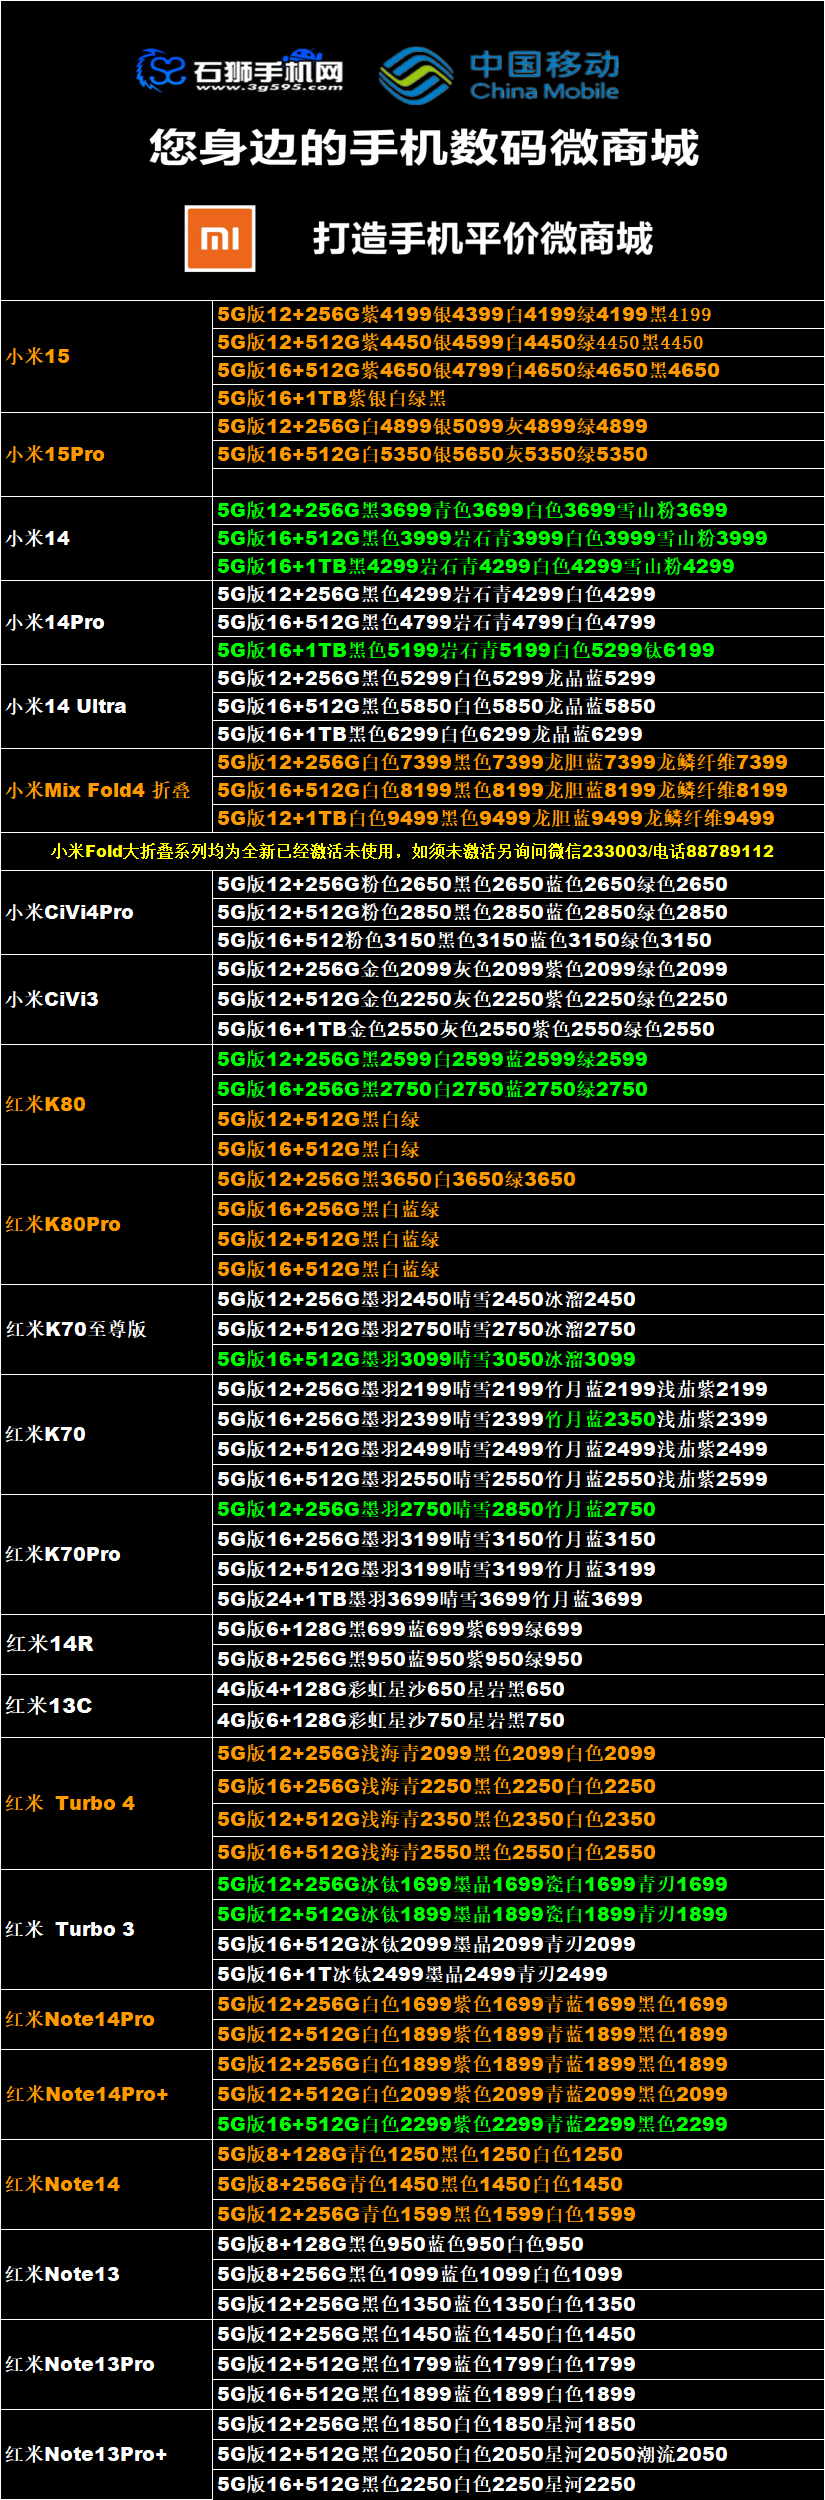Select the subtitle '打造手机平价微商城'

483,239
